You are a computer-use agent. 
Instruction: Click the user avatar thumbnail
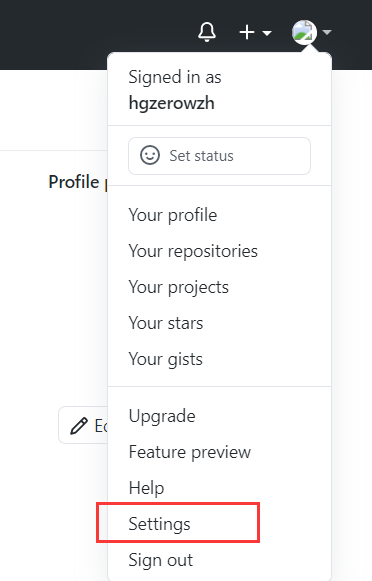pyautogui.click(x=304, y=32)
